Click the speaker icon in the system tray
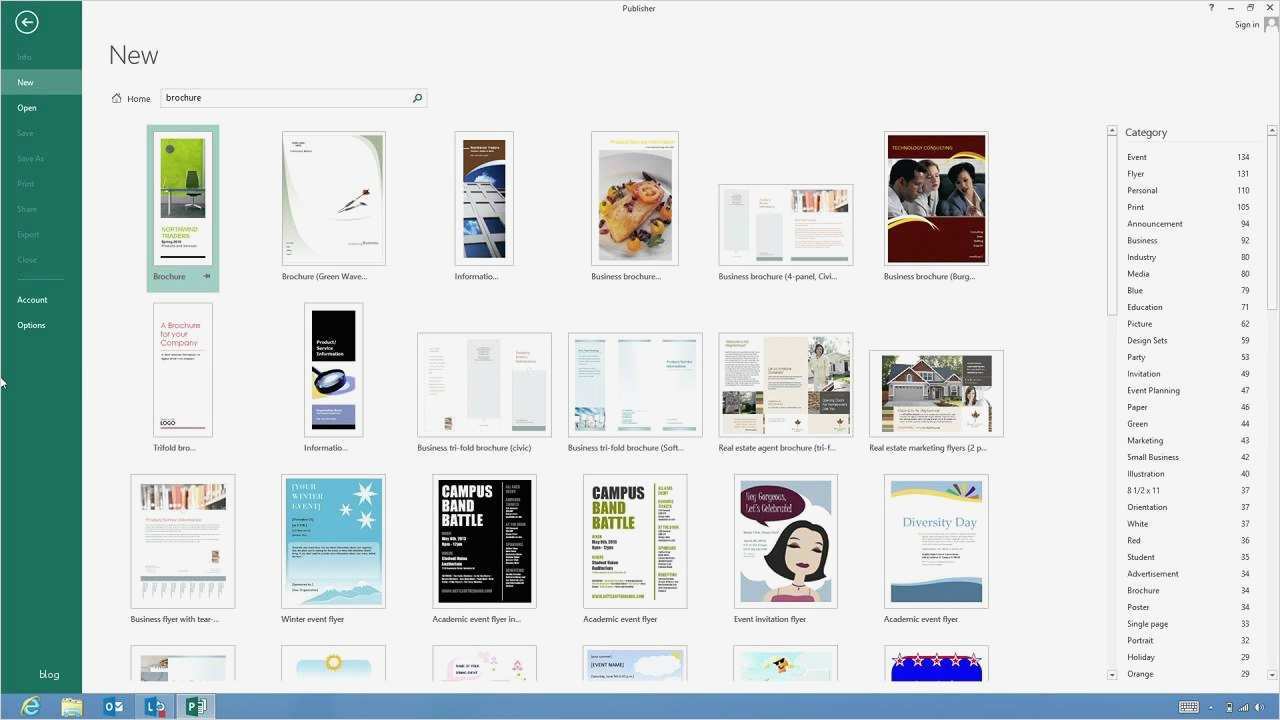The image size is (1280, 720). [x=1258, y=706]
